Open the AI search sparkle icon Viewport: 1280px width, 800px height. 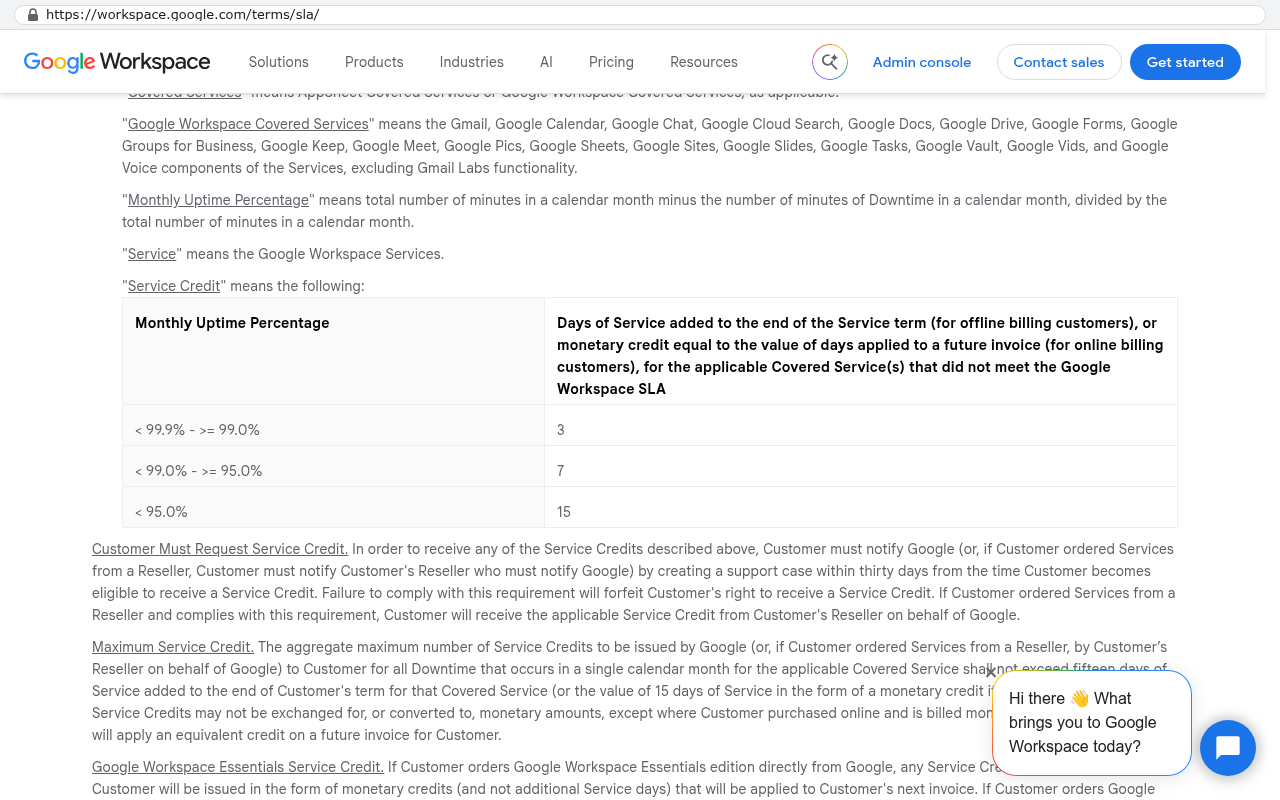[x=830, y=62]
